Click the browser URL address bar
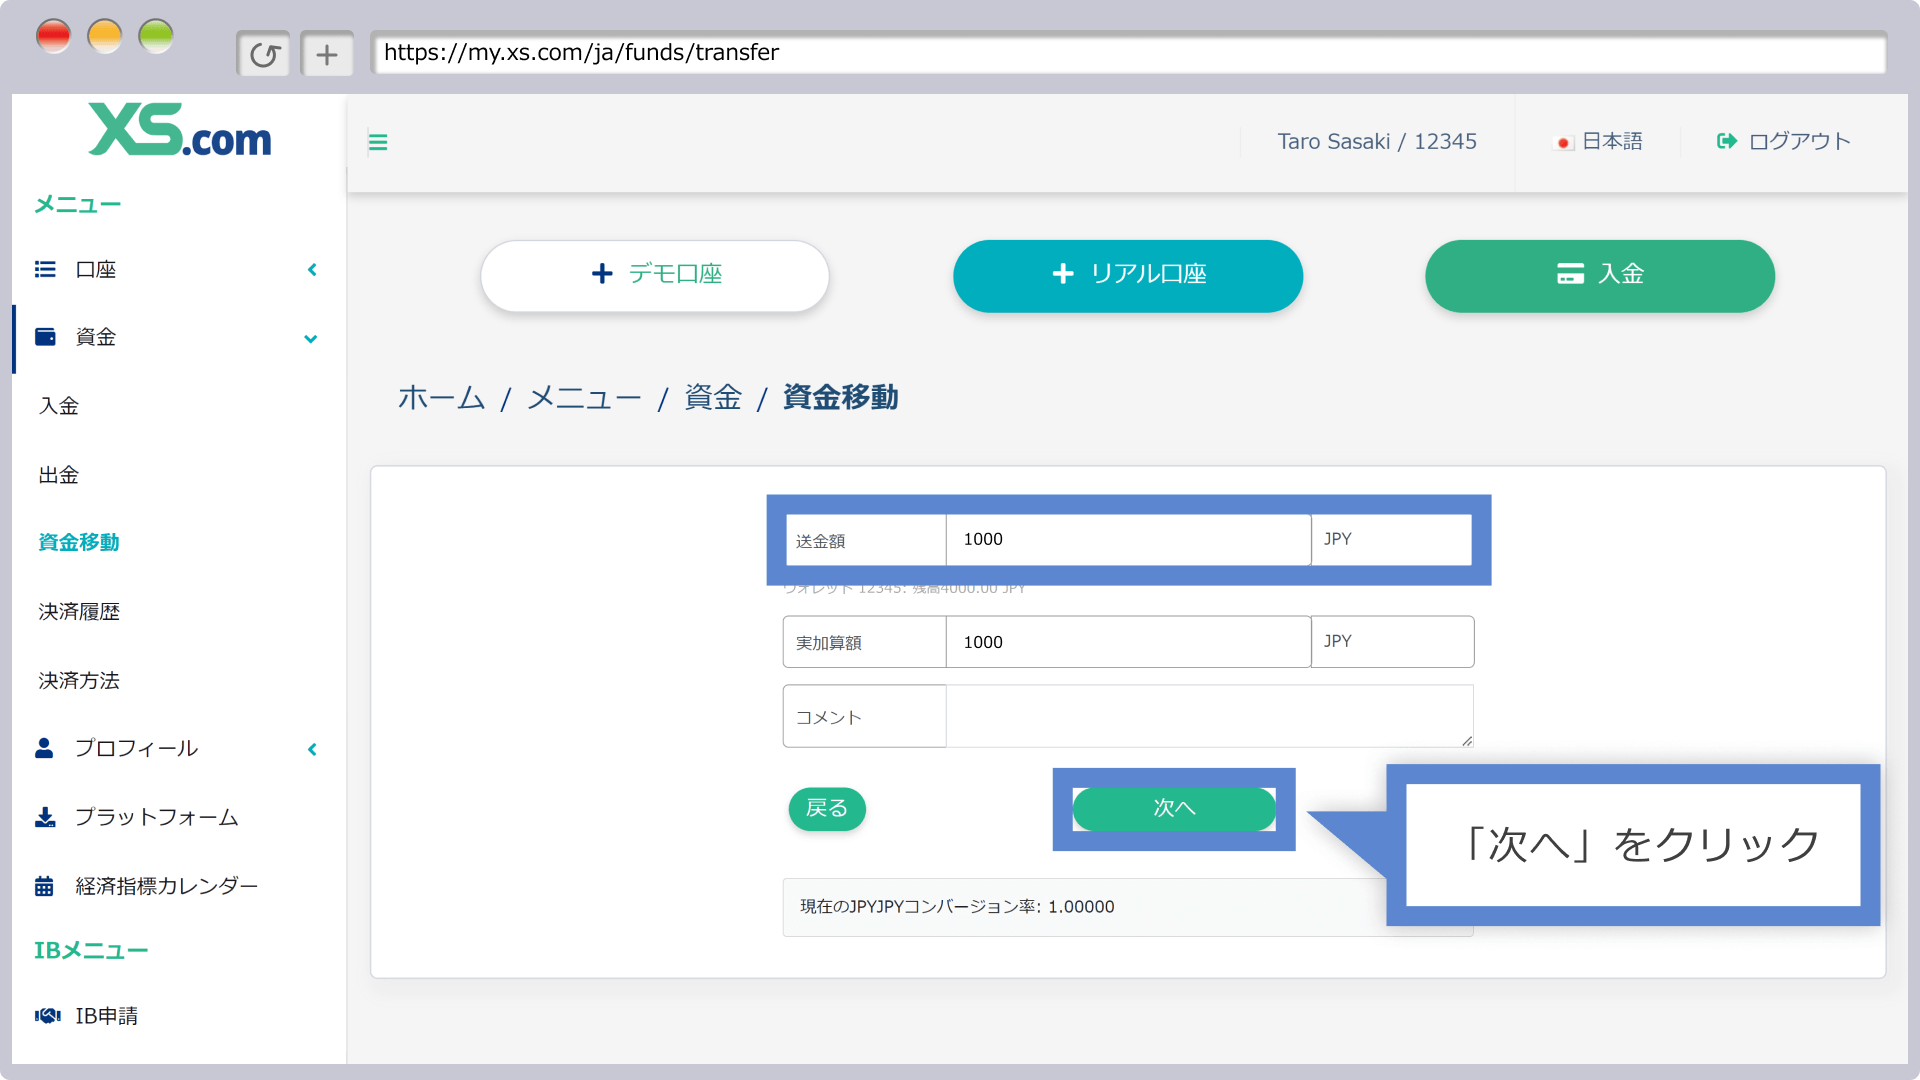Screen dimensions: 1920x1080 (x=1128, y=53)
